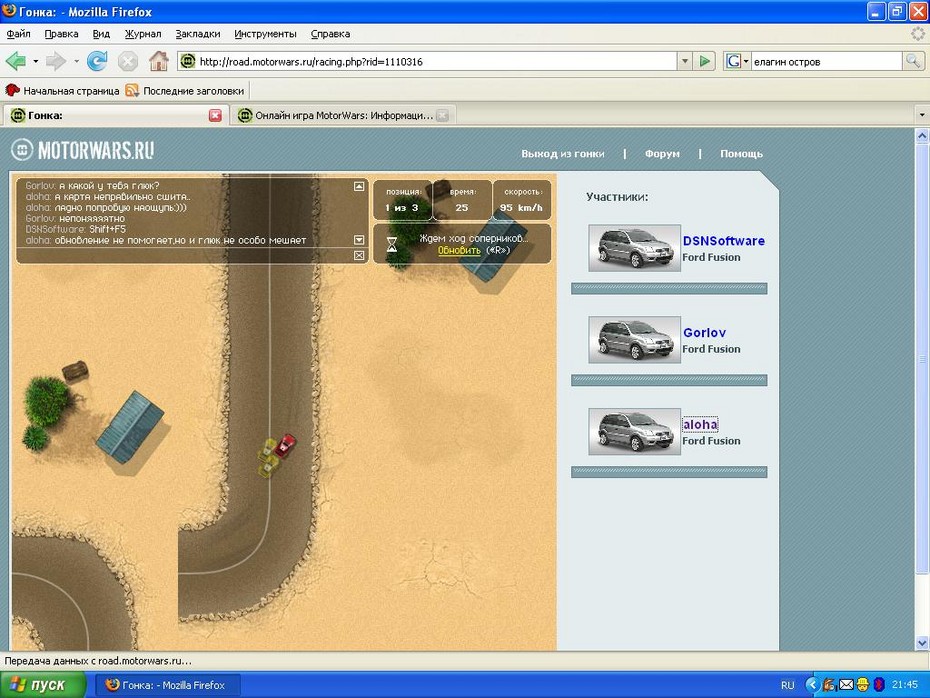Click the progress bar under DSNSoftware

(x=669, y=289)
